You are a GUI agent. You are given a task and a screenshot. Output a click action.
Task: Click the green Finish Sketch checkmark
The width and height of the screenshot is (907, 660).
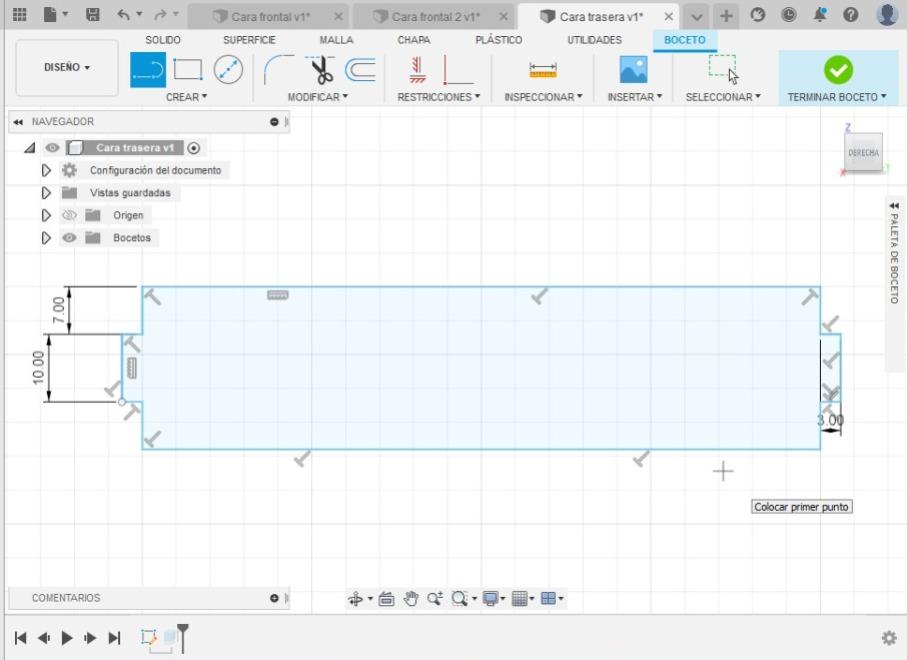(838, 70)
